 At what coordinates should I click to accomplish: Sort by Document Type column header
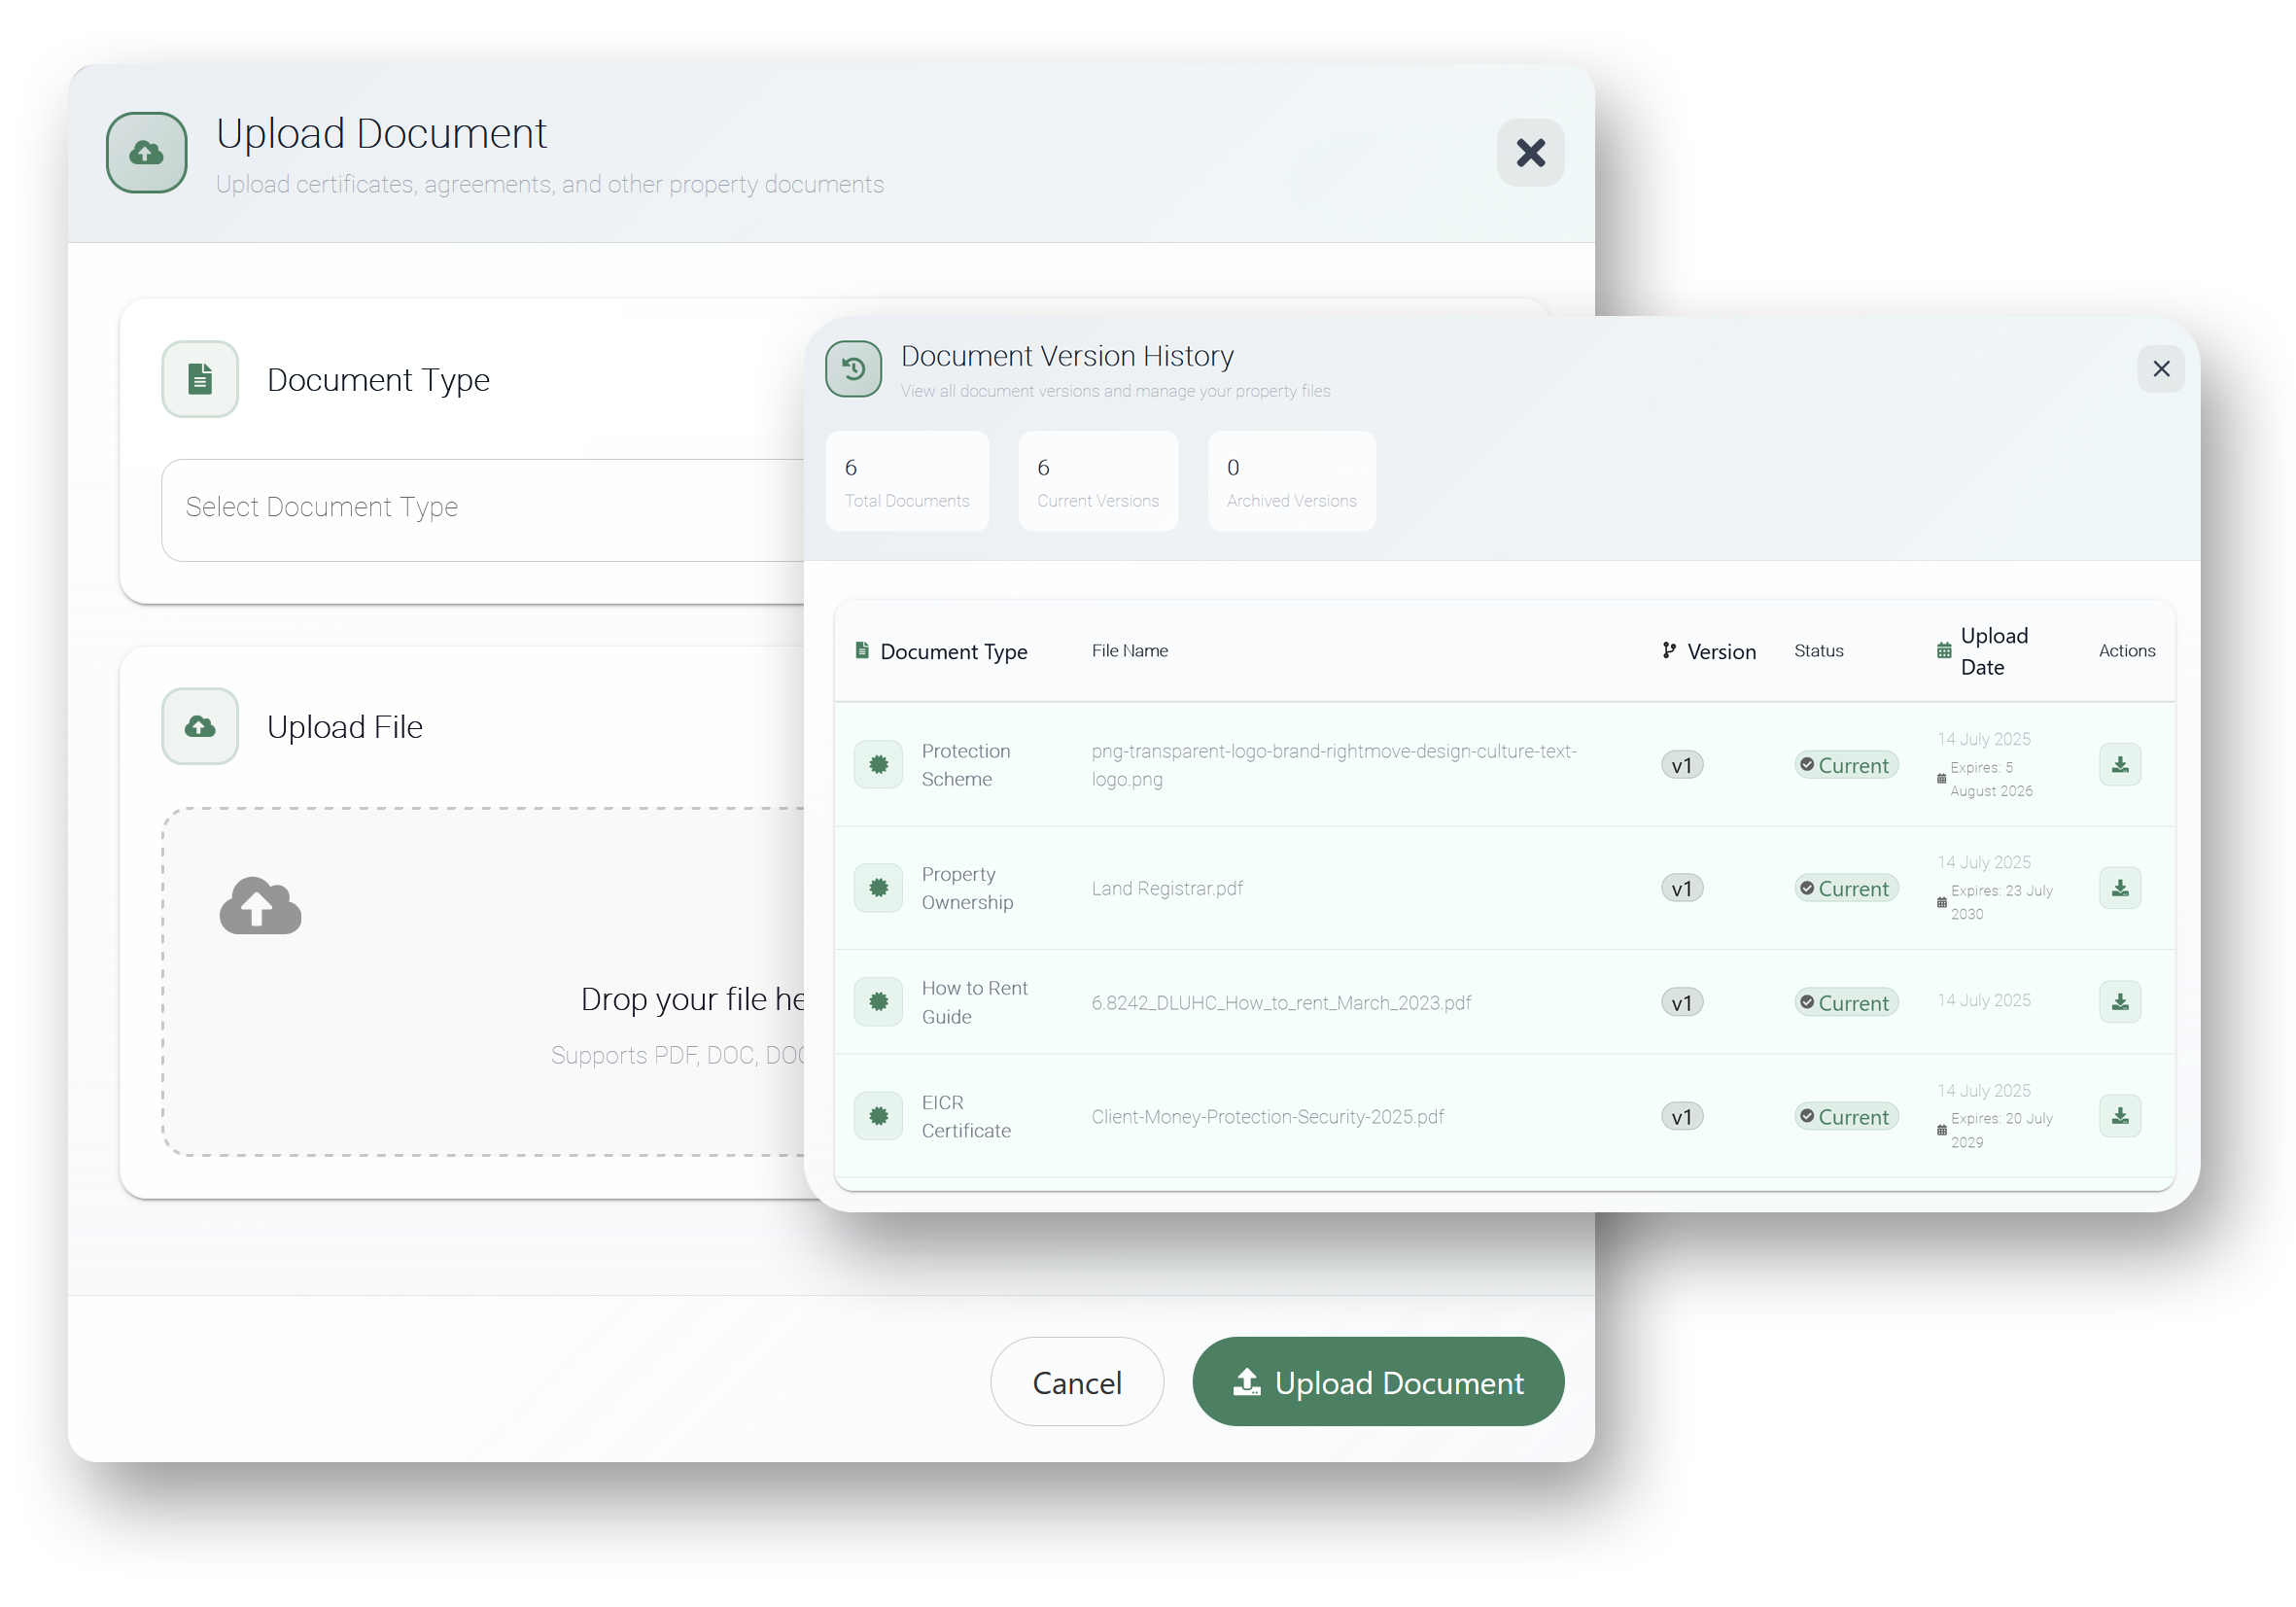point(953,652)
